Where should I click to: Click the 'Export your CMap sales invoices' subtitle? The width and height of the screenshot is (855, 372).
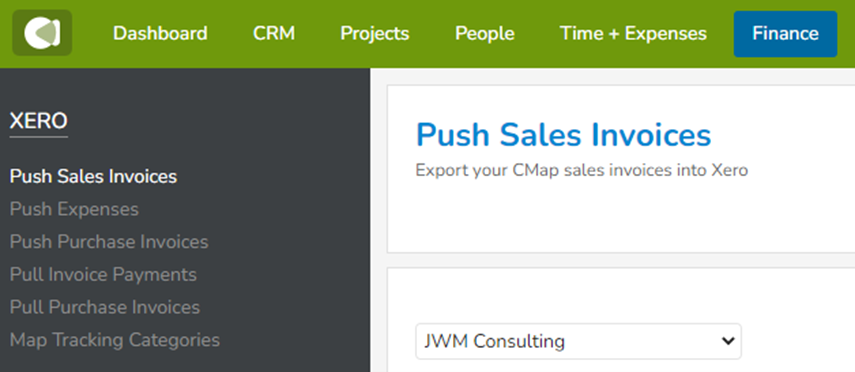[581, 170]
